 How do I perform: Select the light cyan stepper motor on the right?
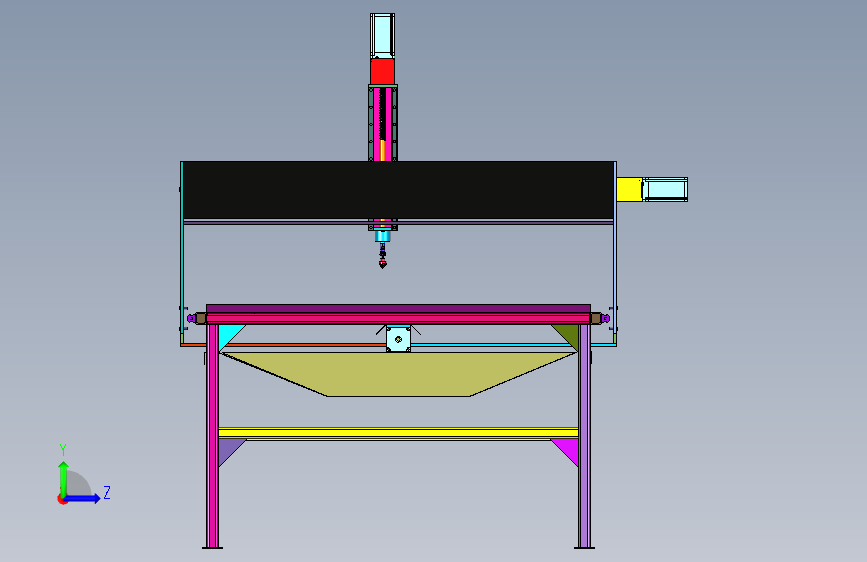click(x=665, y=189)
